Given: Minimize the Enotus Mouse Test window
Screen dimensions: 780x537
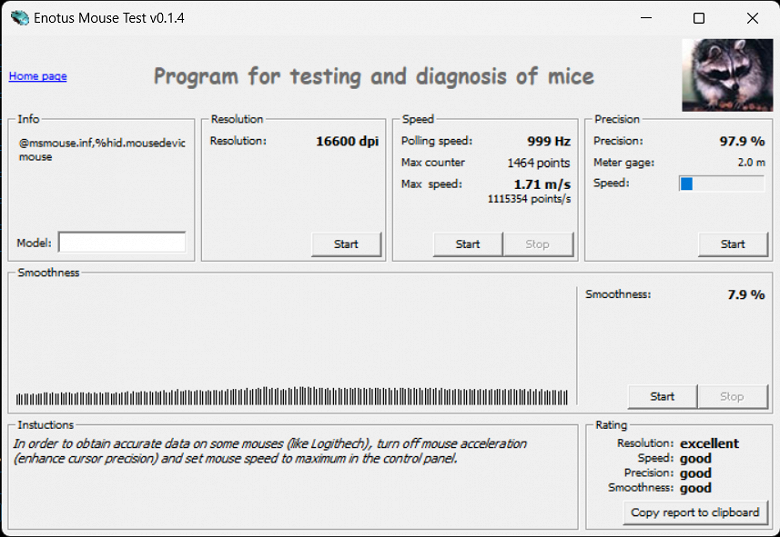Looking at the screenshot, I should coord(646,18).
